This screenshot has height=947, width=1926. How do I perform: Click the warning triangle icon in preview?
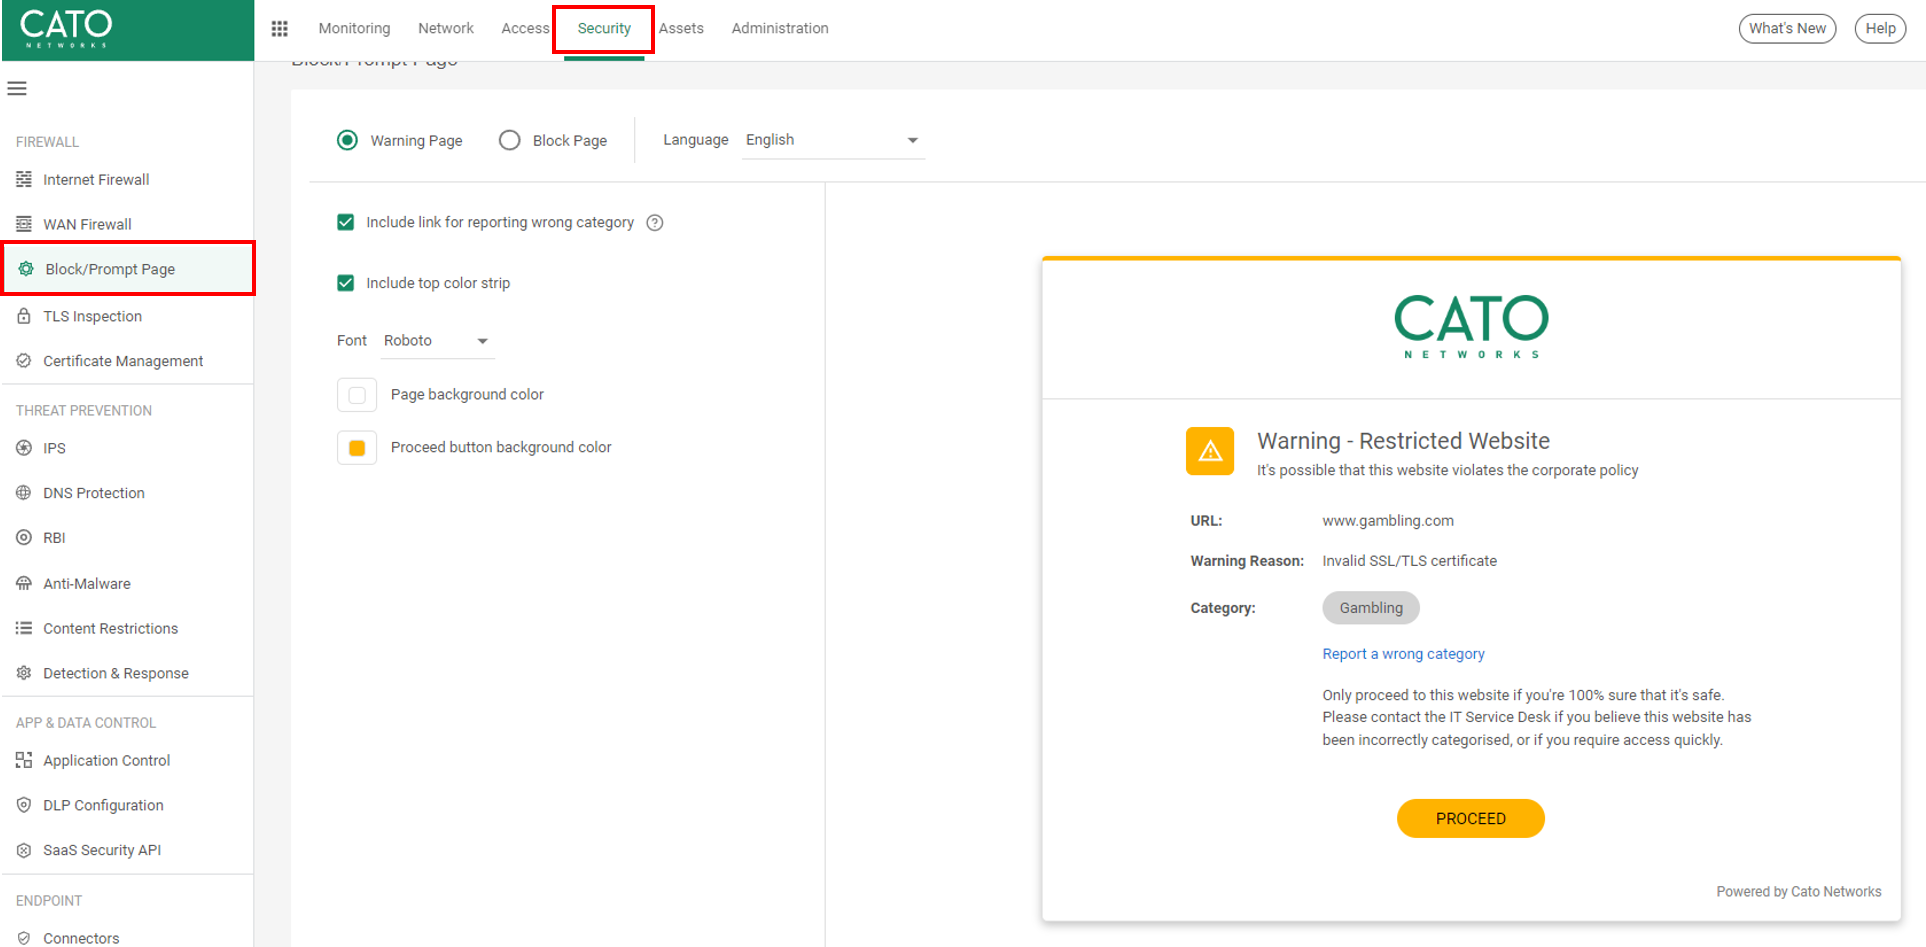pyautogui.click(x=1210, y=451)
